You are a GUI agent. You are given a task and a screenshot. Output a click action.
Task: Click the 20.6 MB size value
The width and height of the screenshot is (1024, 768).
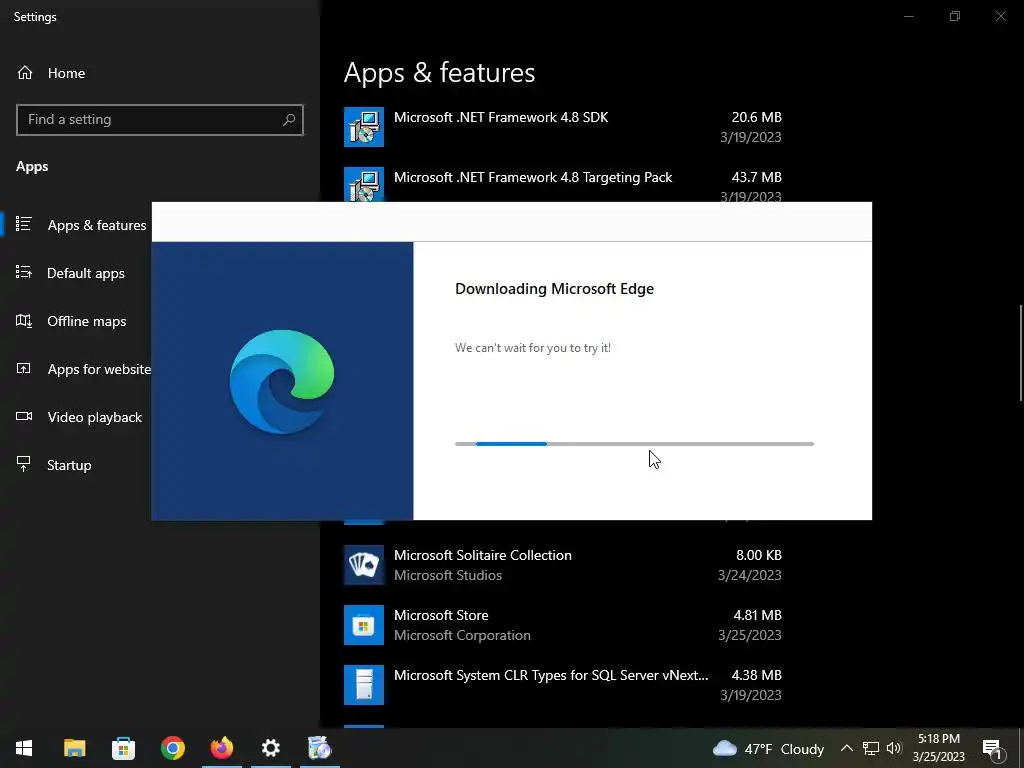coord(756,118)
